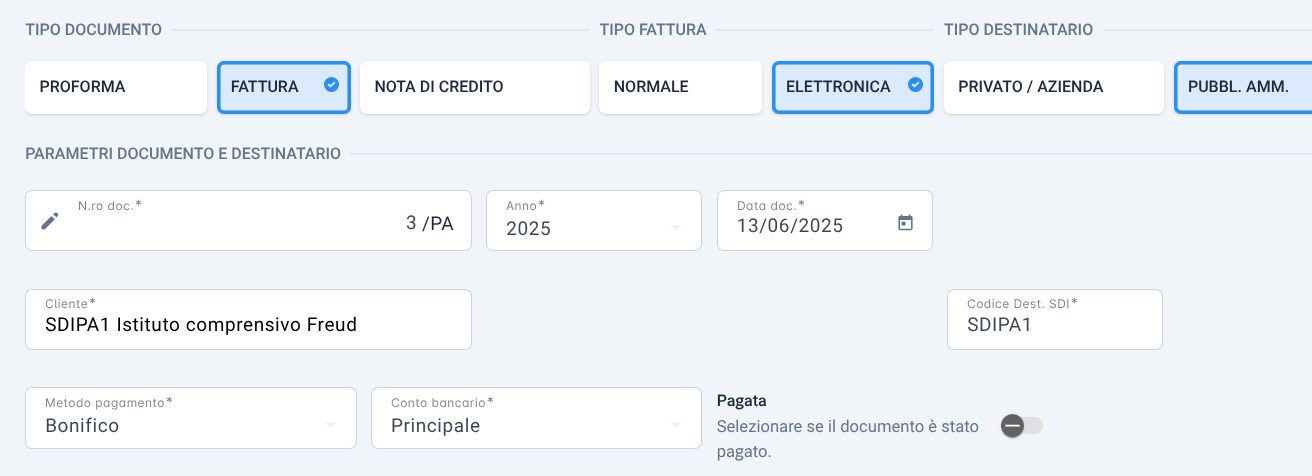
Task: Select PROFORMA document type
Action: click(x=116, y=87)
